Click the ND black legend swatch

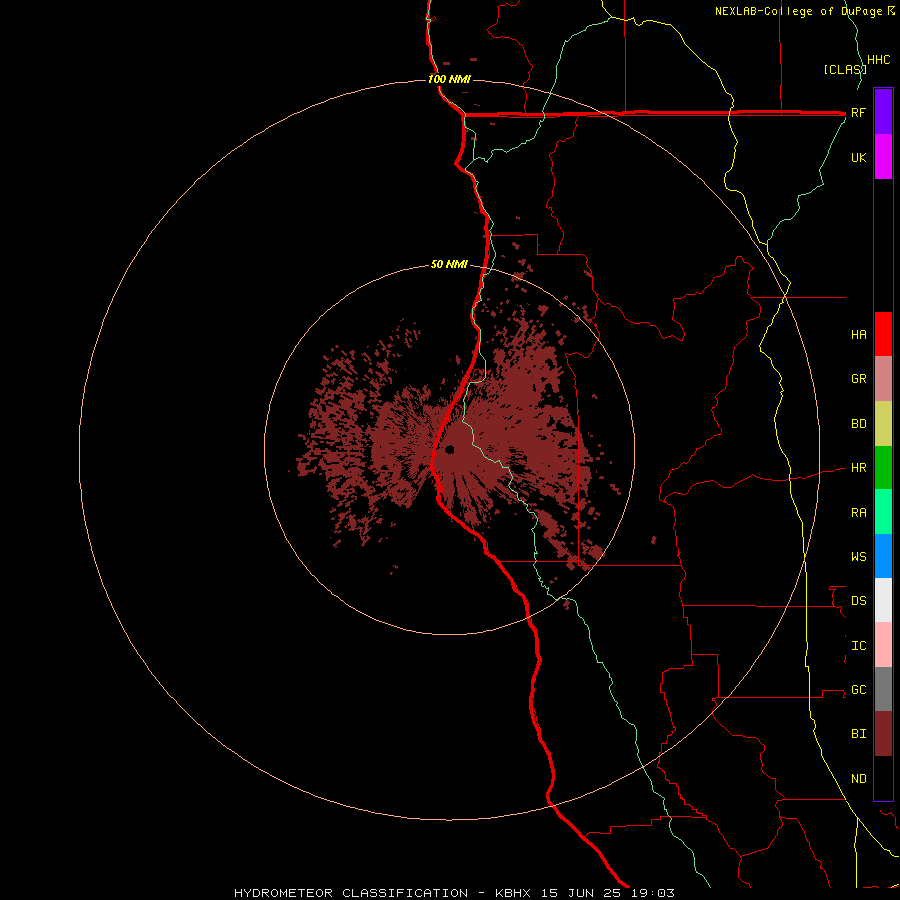(883, 778)
